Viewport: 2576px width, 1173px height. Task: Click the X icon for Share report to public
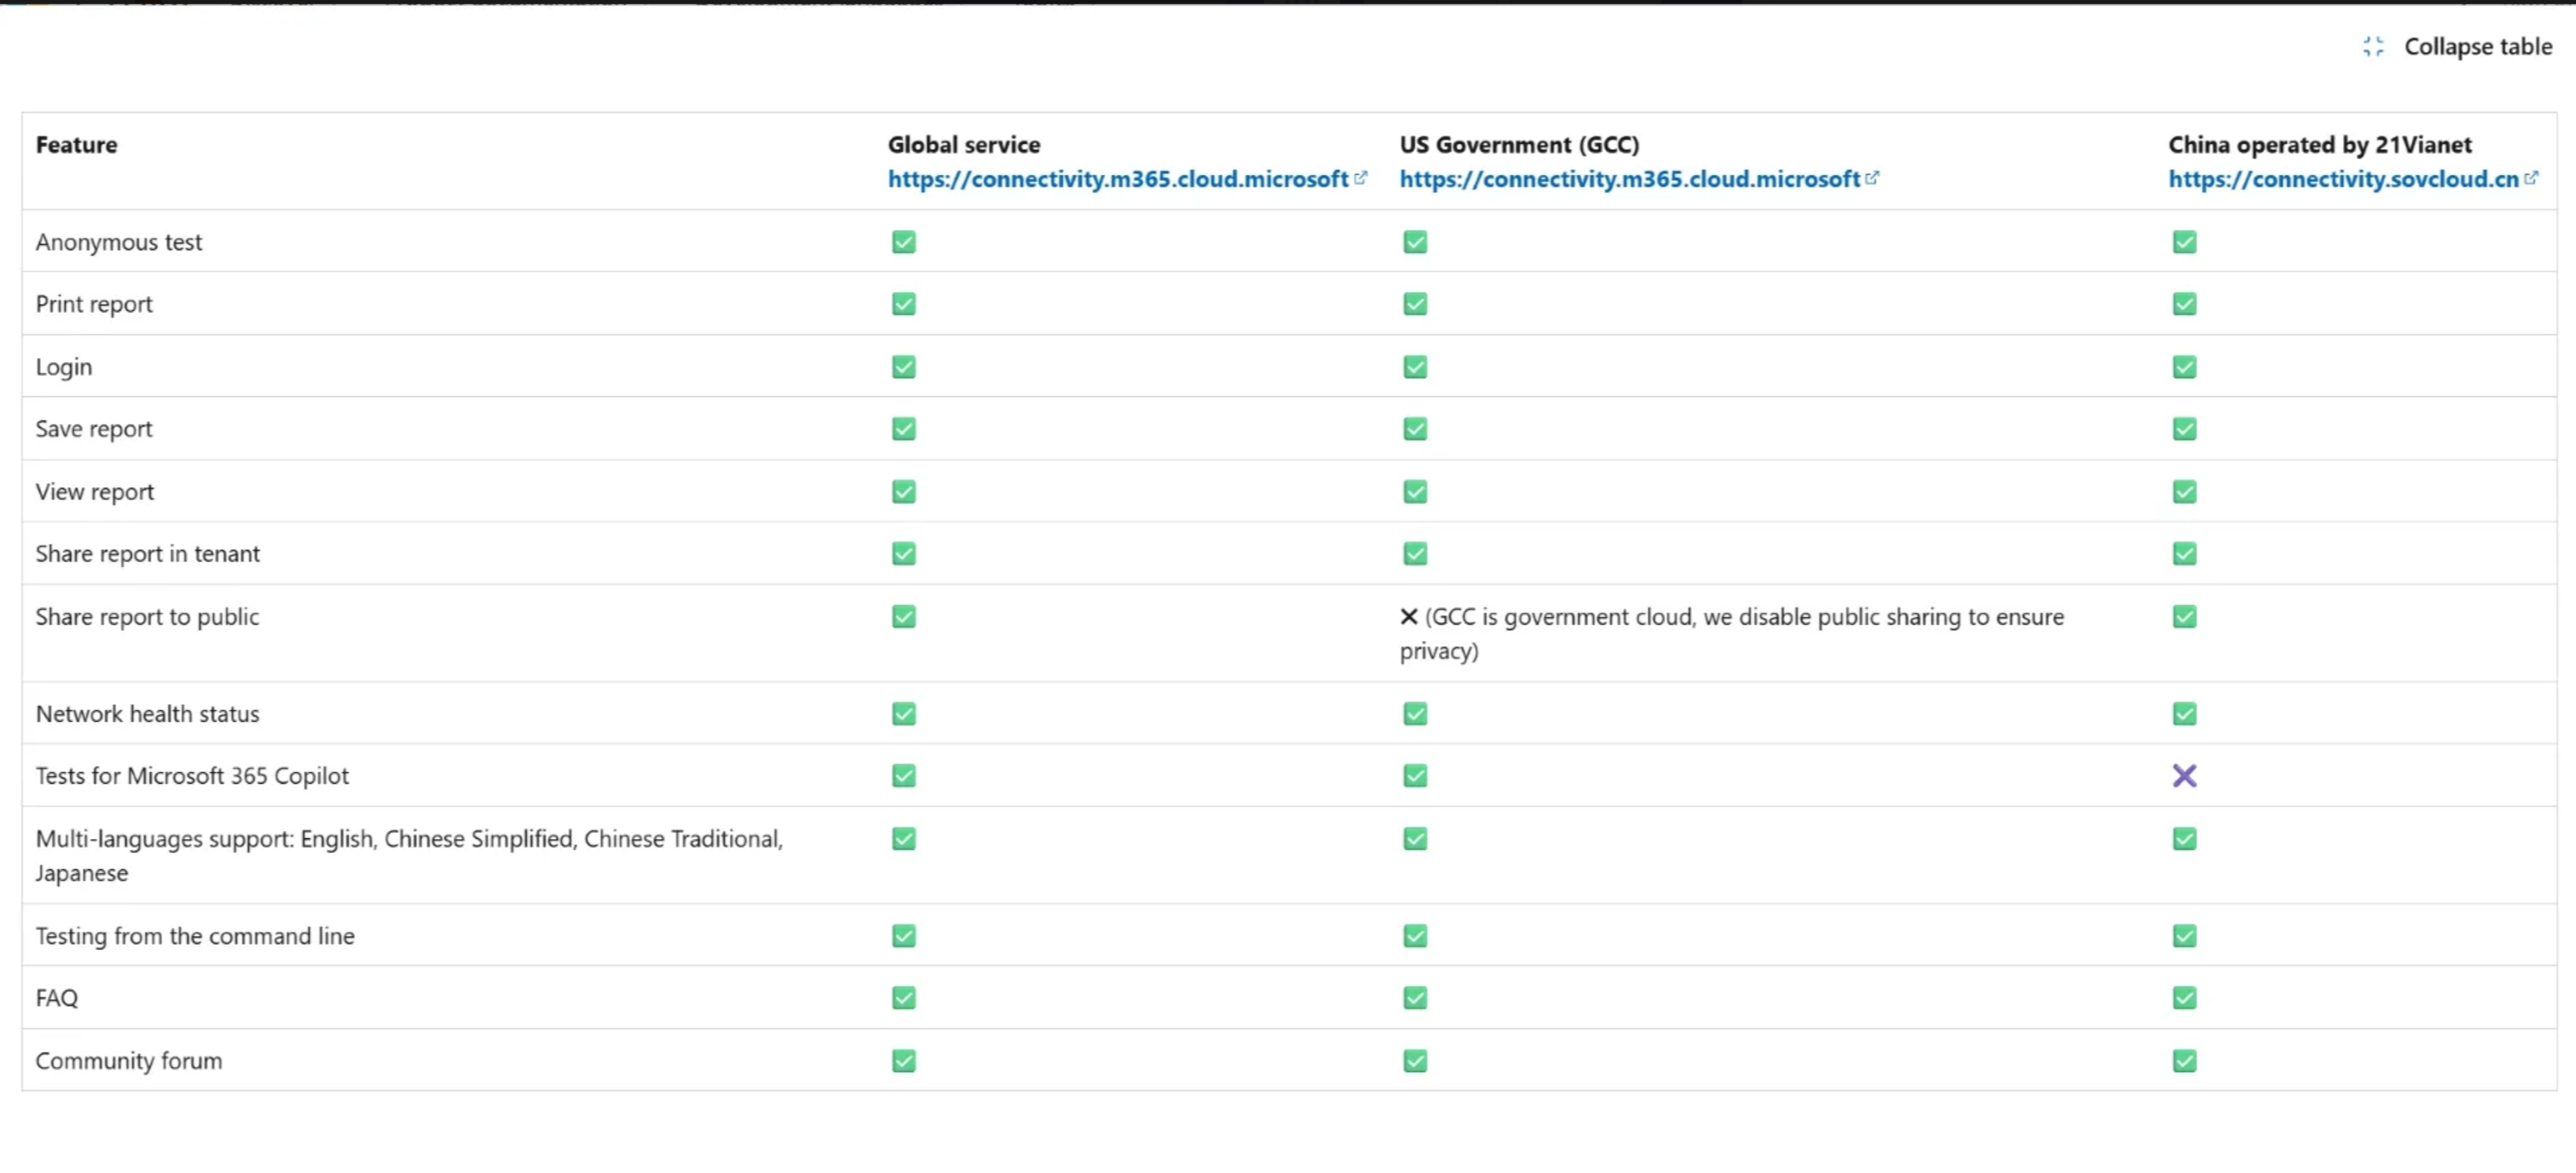coord(1408,616)
